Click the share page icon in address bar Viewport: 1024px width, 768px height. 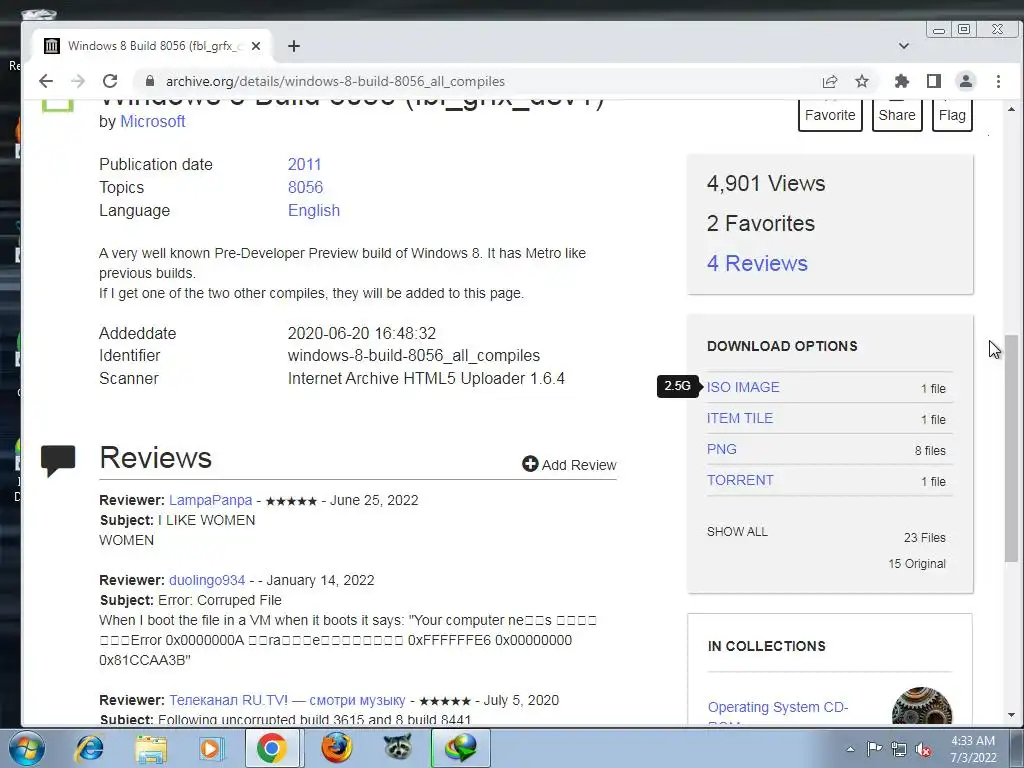pyautogui.click(x=830, y=81)
